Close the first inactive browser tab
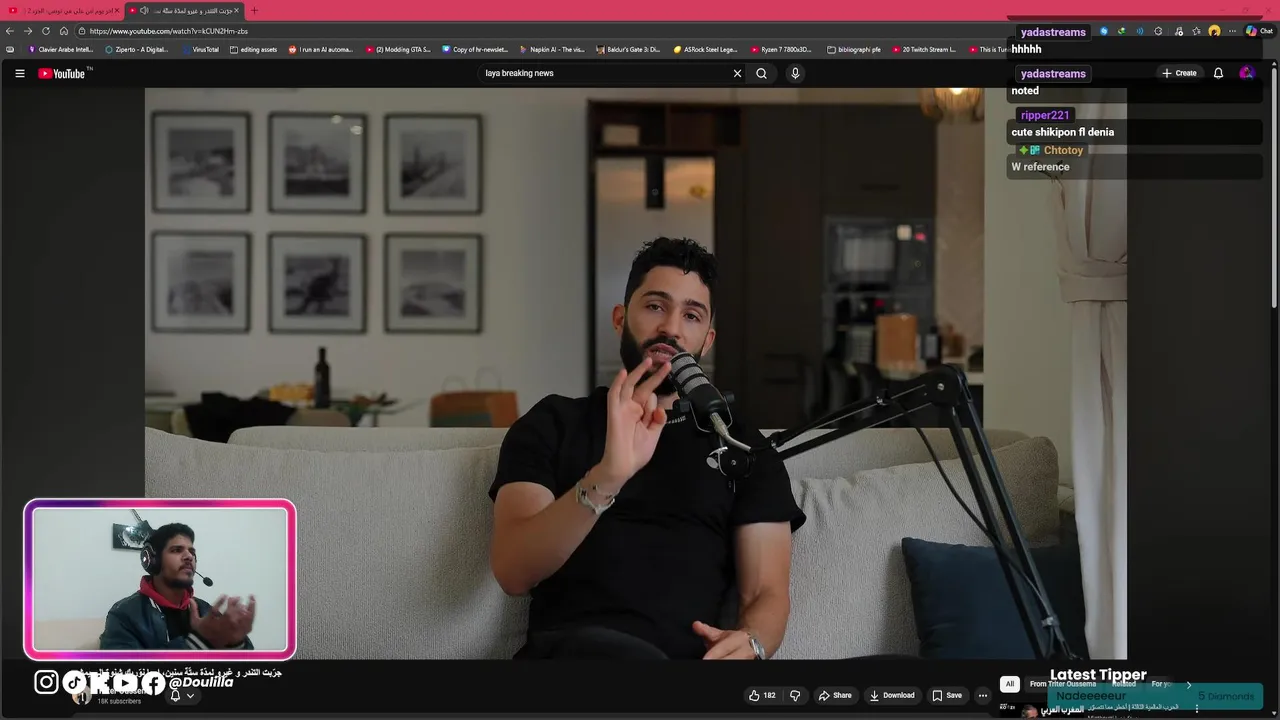This screenshot has width=1280, height=720. pos(116,11)
